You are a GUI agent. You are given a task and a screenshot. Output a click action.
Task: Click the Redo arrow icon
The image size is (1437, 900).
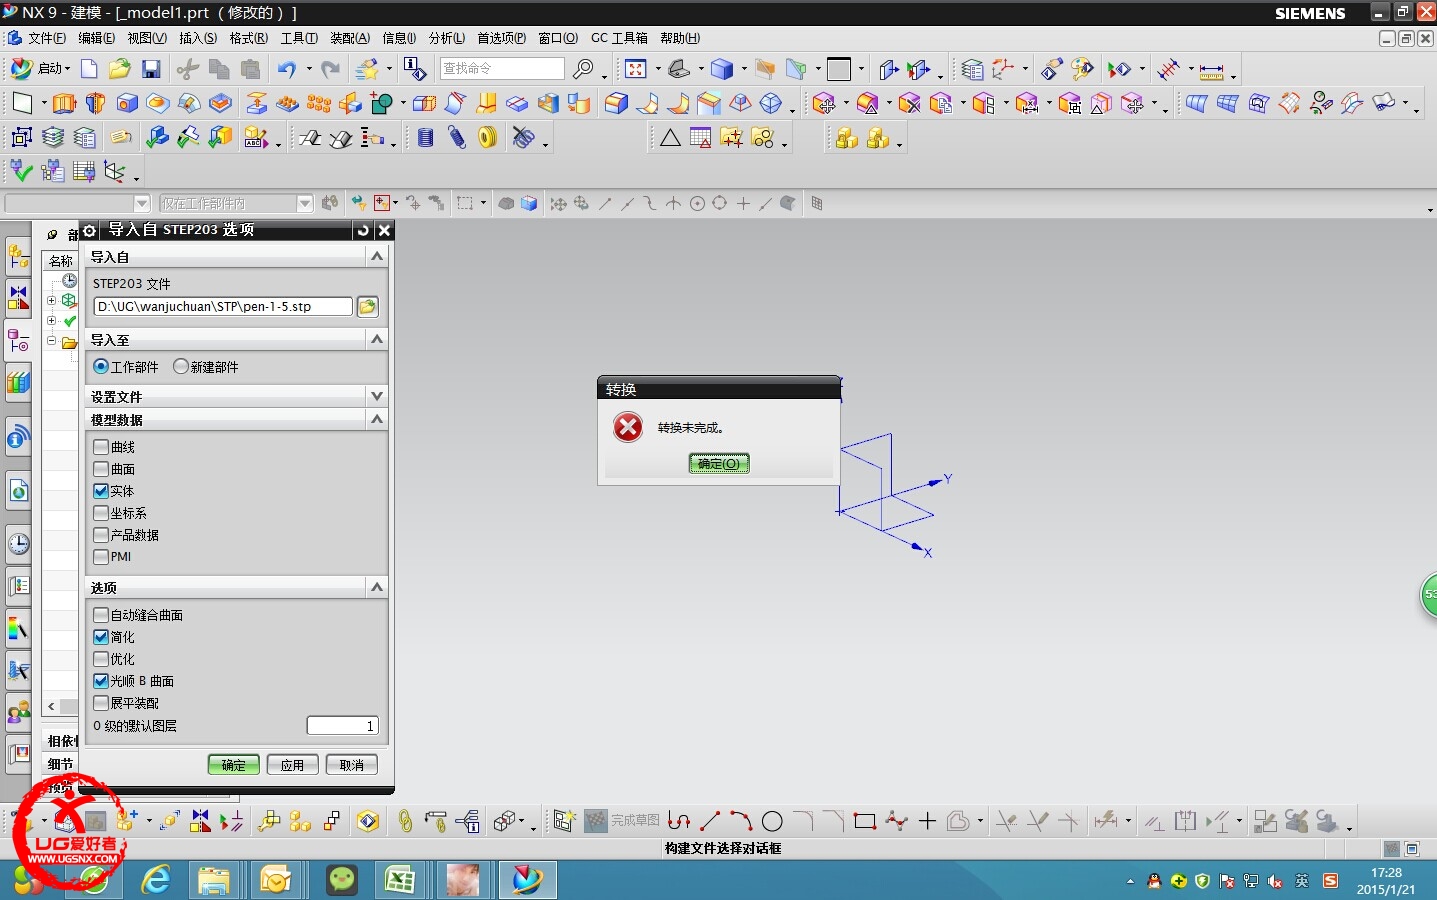pyautogui.click(x=330, y=69)
